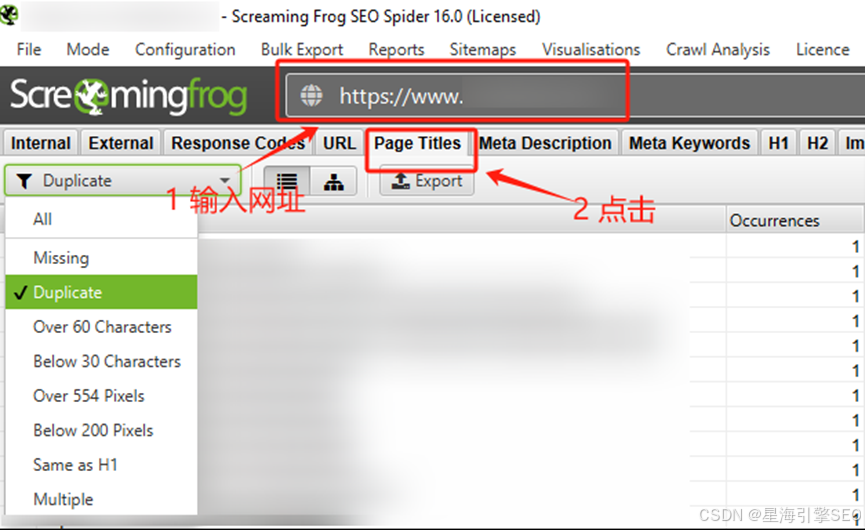Open the Licence menu
Screen dimensions: 865x530
(x=822, y=50)
